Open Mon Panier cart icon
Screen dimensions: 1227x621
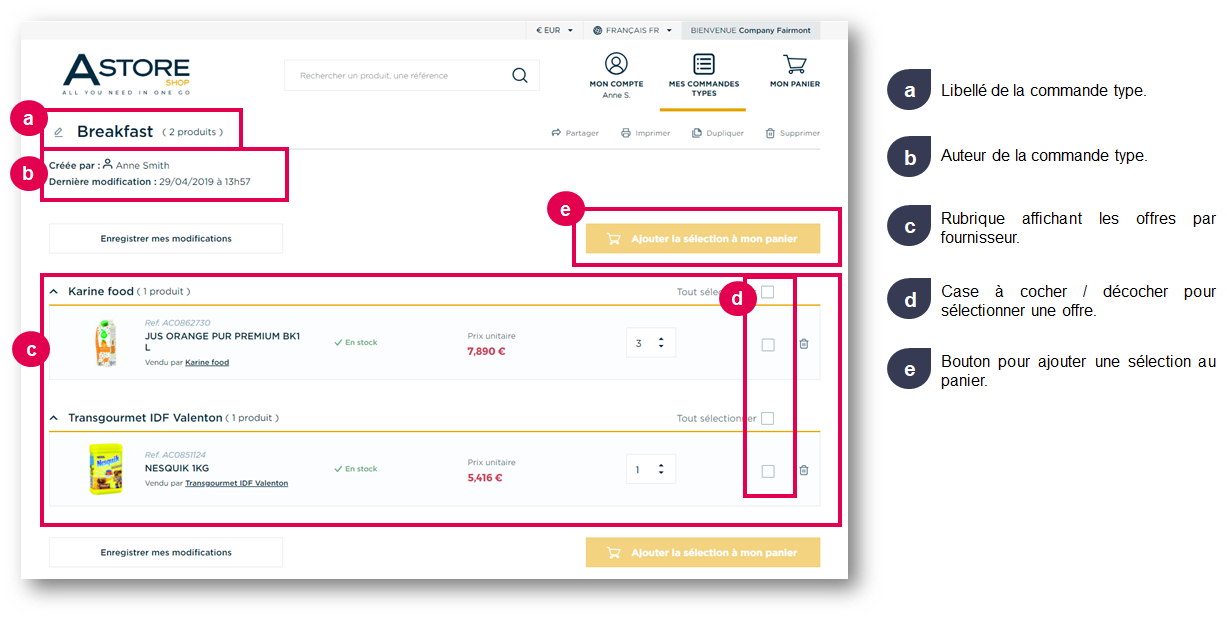[795, 64]
